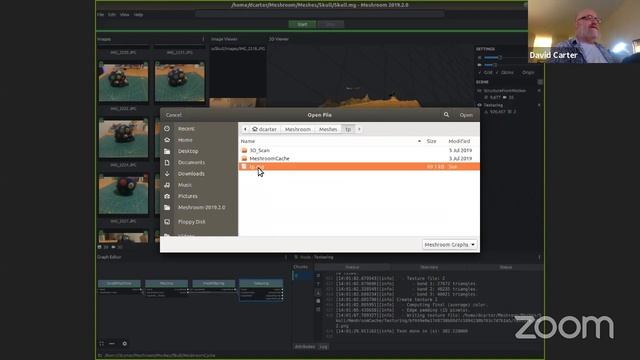Switch to the Attributes tab
The image size is (640, 360).
(x=305, y=347)
